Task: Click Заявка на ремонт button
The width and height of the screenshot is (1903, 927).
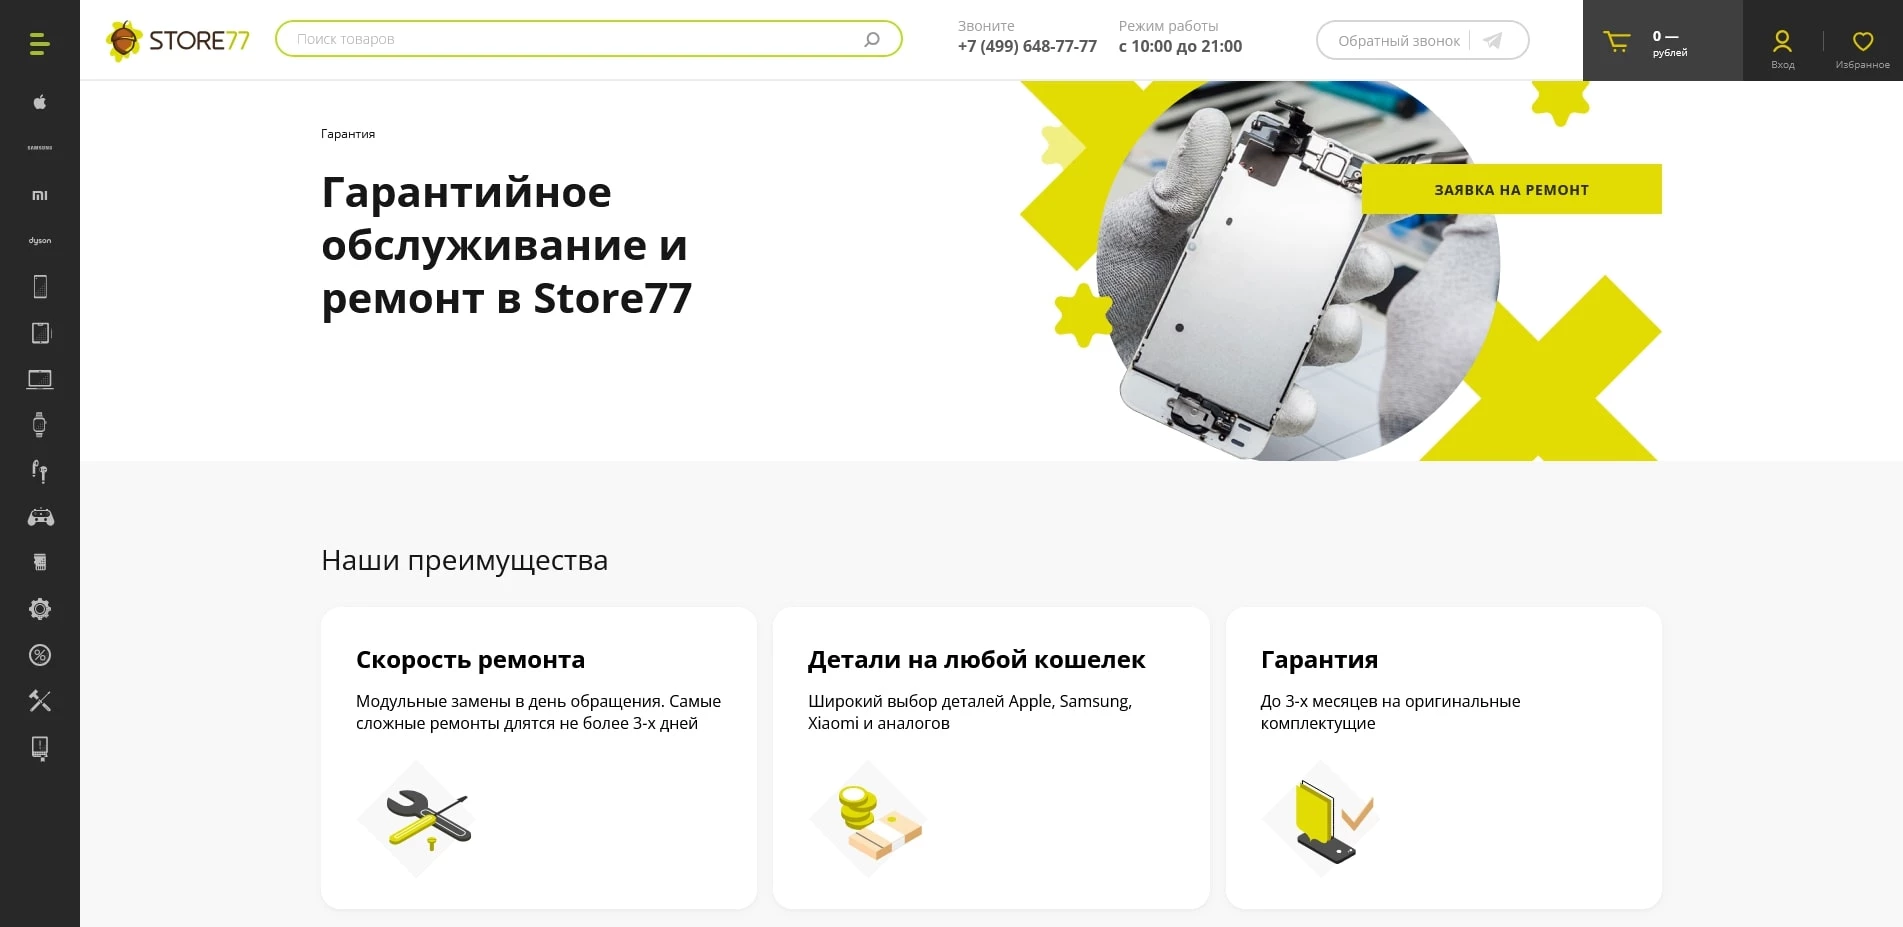Action: point(1511,189)
